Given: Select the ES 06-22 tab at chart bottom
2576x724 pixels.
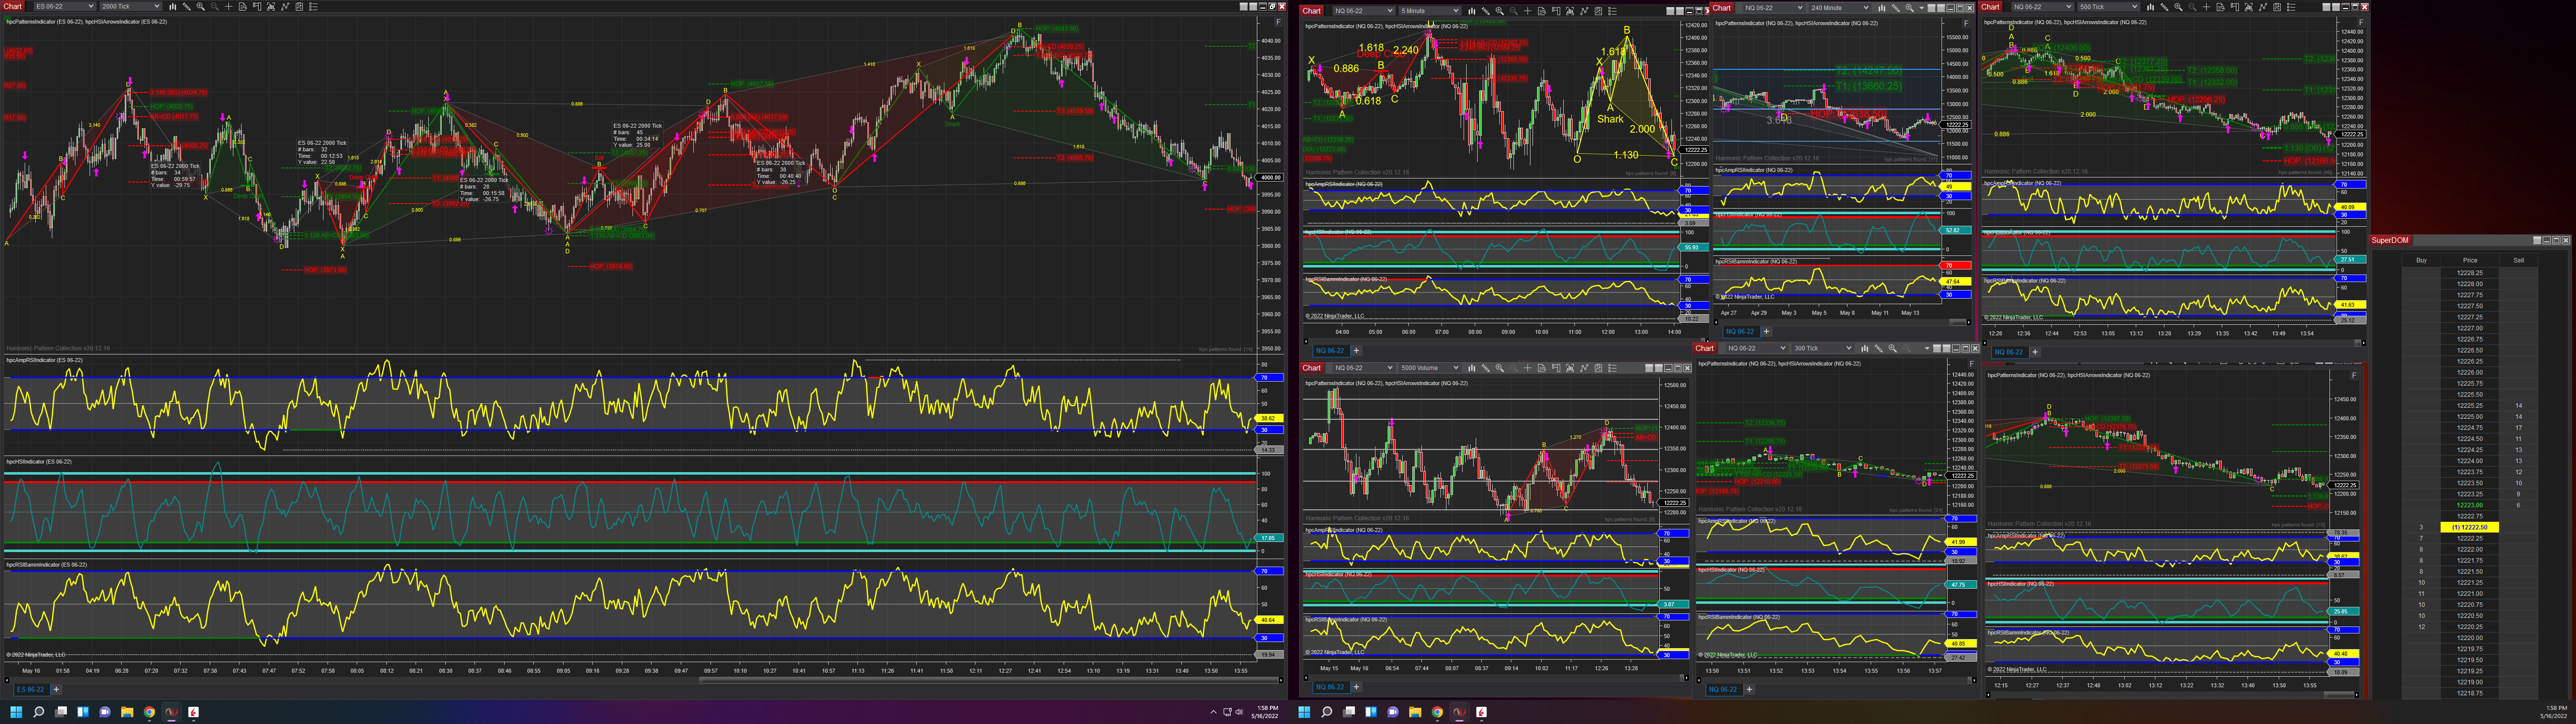Looking at the screenshot, I should 30,689.
